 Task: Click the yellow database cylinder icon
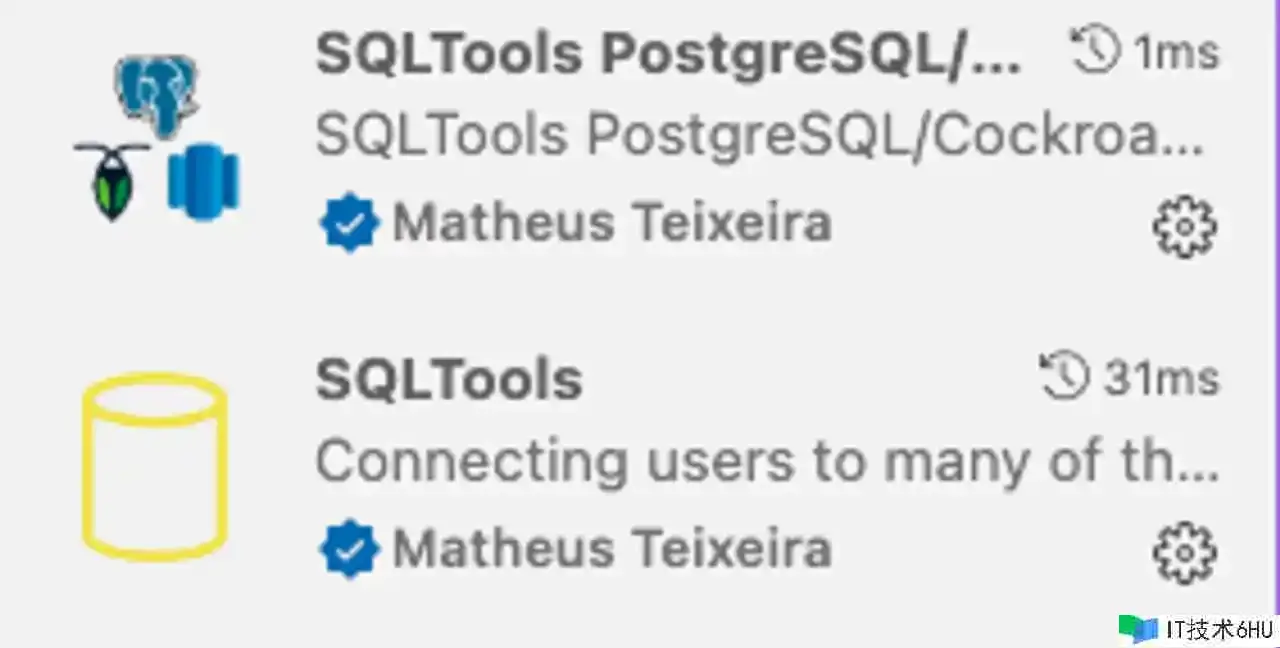(155, 466)
